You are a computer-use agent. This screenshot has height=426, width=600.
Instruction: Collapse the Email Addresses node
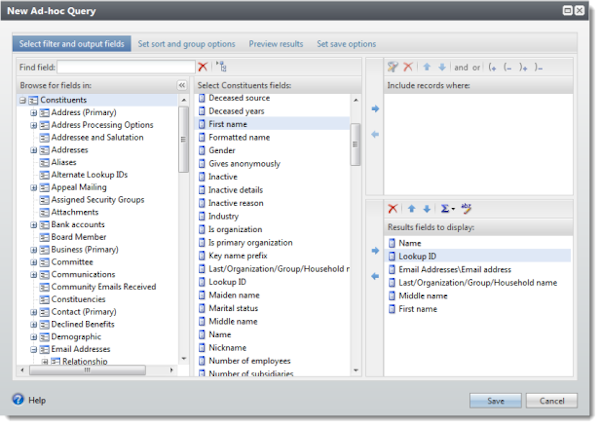[34, 349]
